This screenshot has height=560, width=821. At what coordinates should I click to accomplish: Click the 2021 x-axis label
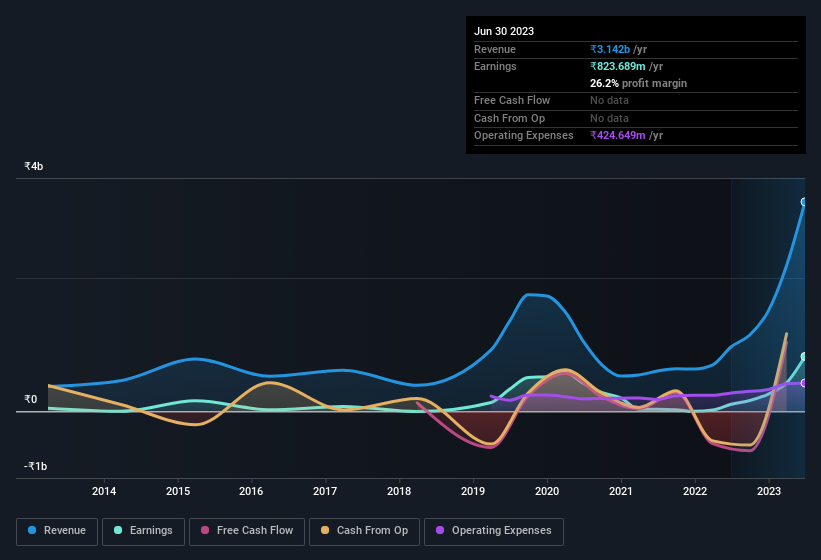[x=621, y=491]
